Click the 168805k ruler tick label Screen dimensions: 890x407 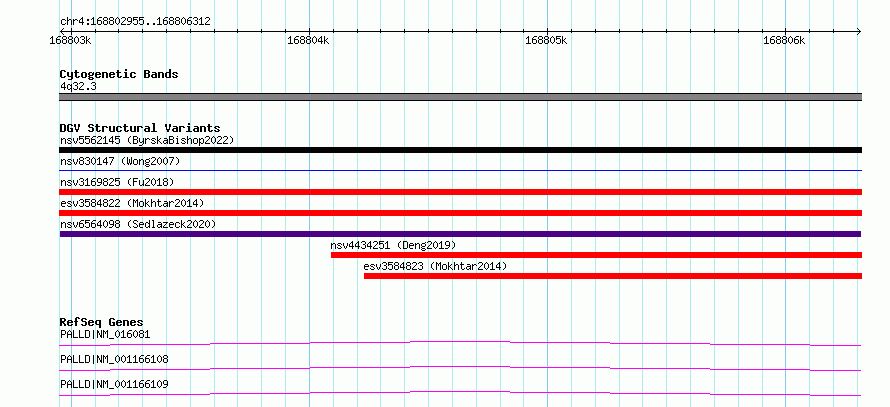546,40
